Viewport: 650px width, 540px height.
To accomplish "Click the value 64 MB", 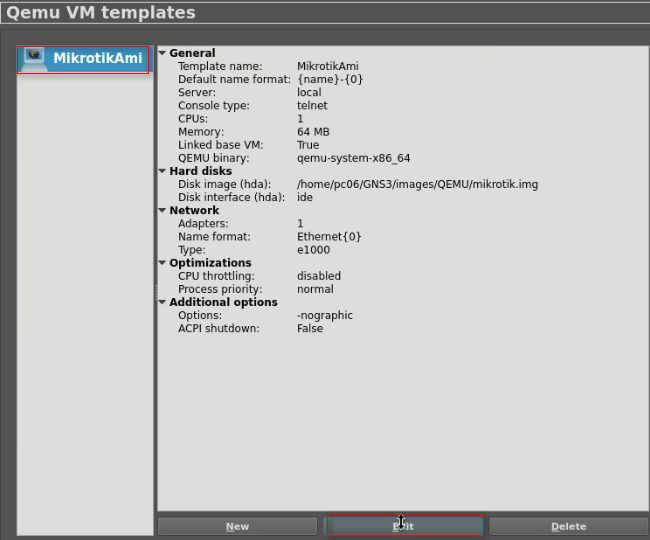I will click(313, 132).
